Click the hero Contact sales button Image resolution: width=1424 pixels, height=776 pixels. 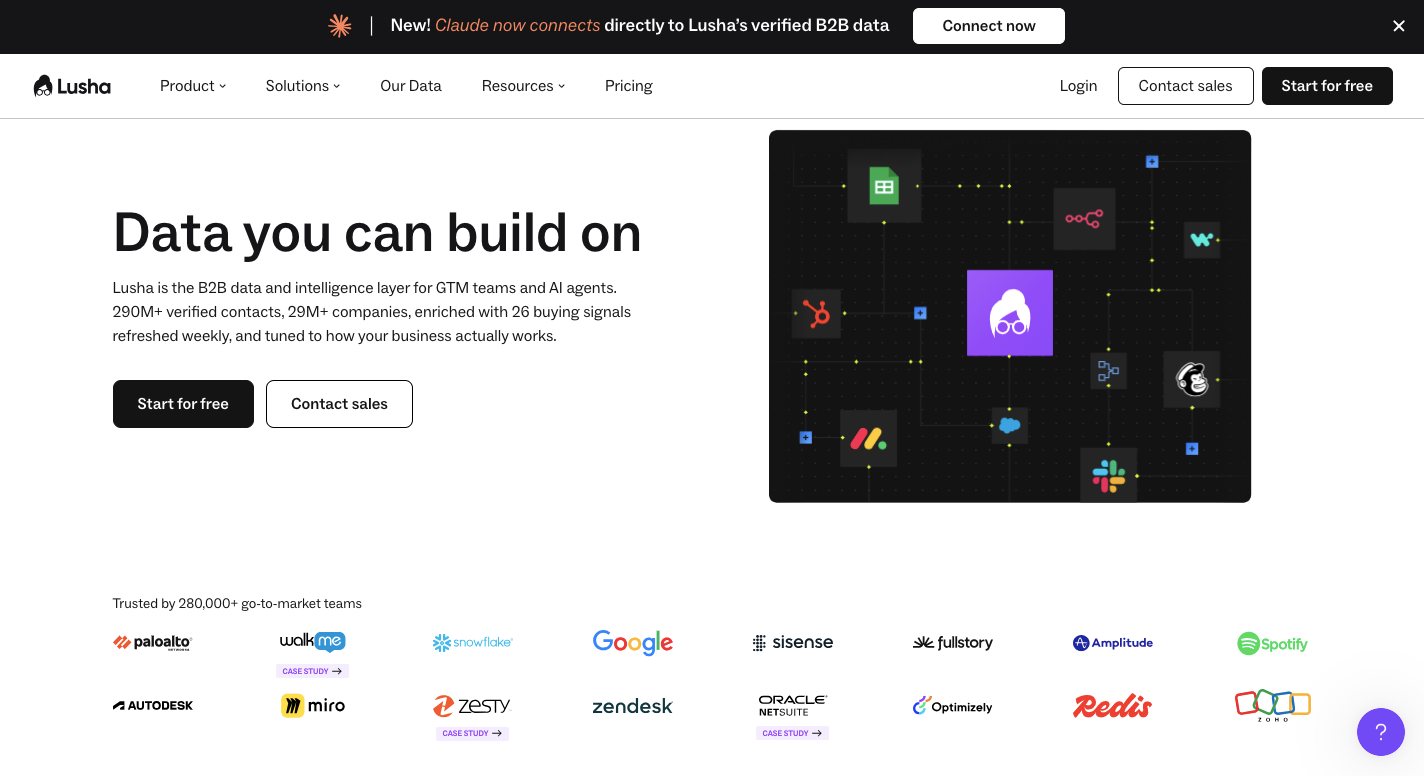coord(339,404)
